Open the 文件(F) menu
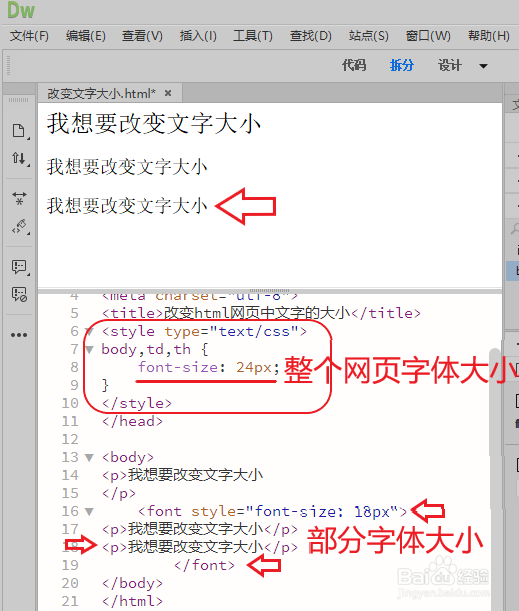The height and width of the screenshot is (611, 519). coord(29,36)
